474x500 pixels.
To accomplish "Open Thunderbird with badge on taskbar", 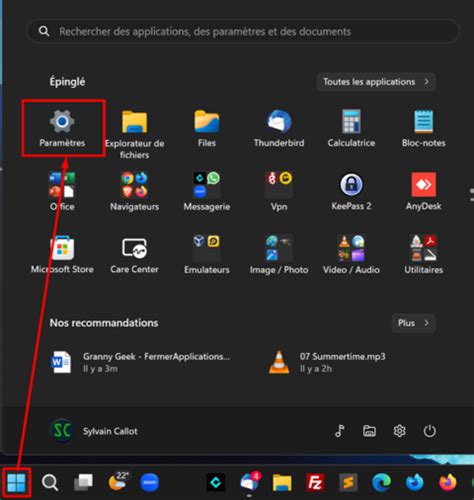I will [x=250, y=482].
